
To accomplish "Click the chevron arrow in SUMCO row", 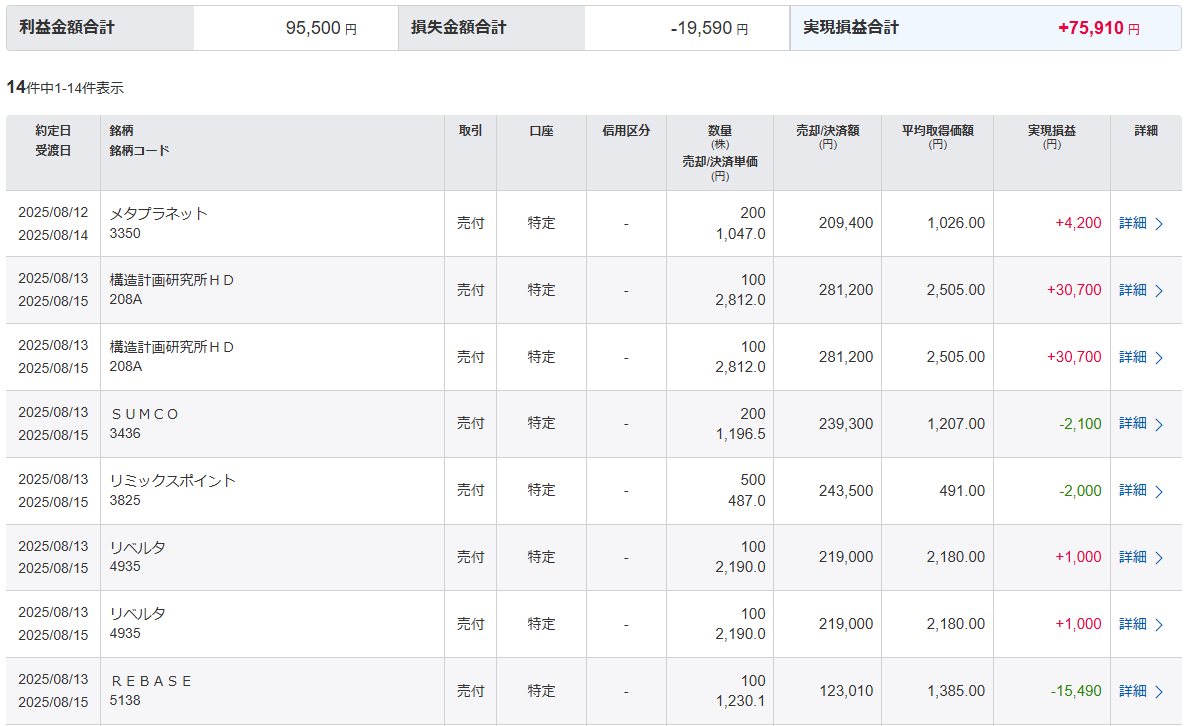I will tap(1159, 424).
